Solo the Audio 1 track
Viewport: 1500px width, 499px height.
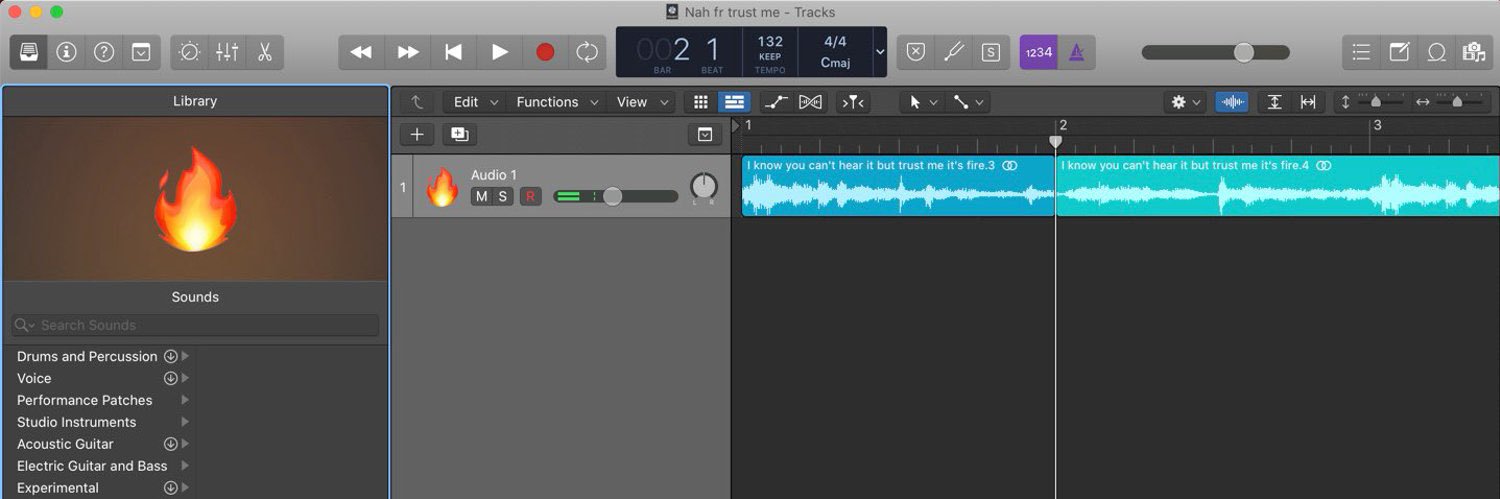(x=502, y=196)
